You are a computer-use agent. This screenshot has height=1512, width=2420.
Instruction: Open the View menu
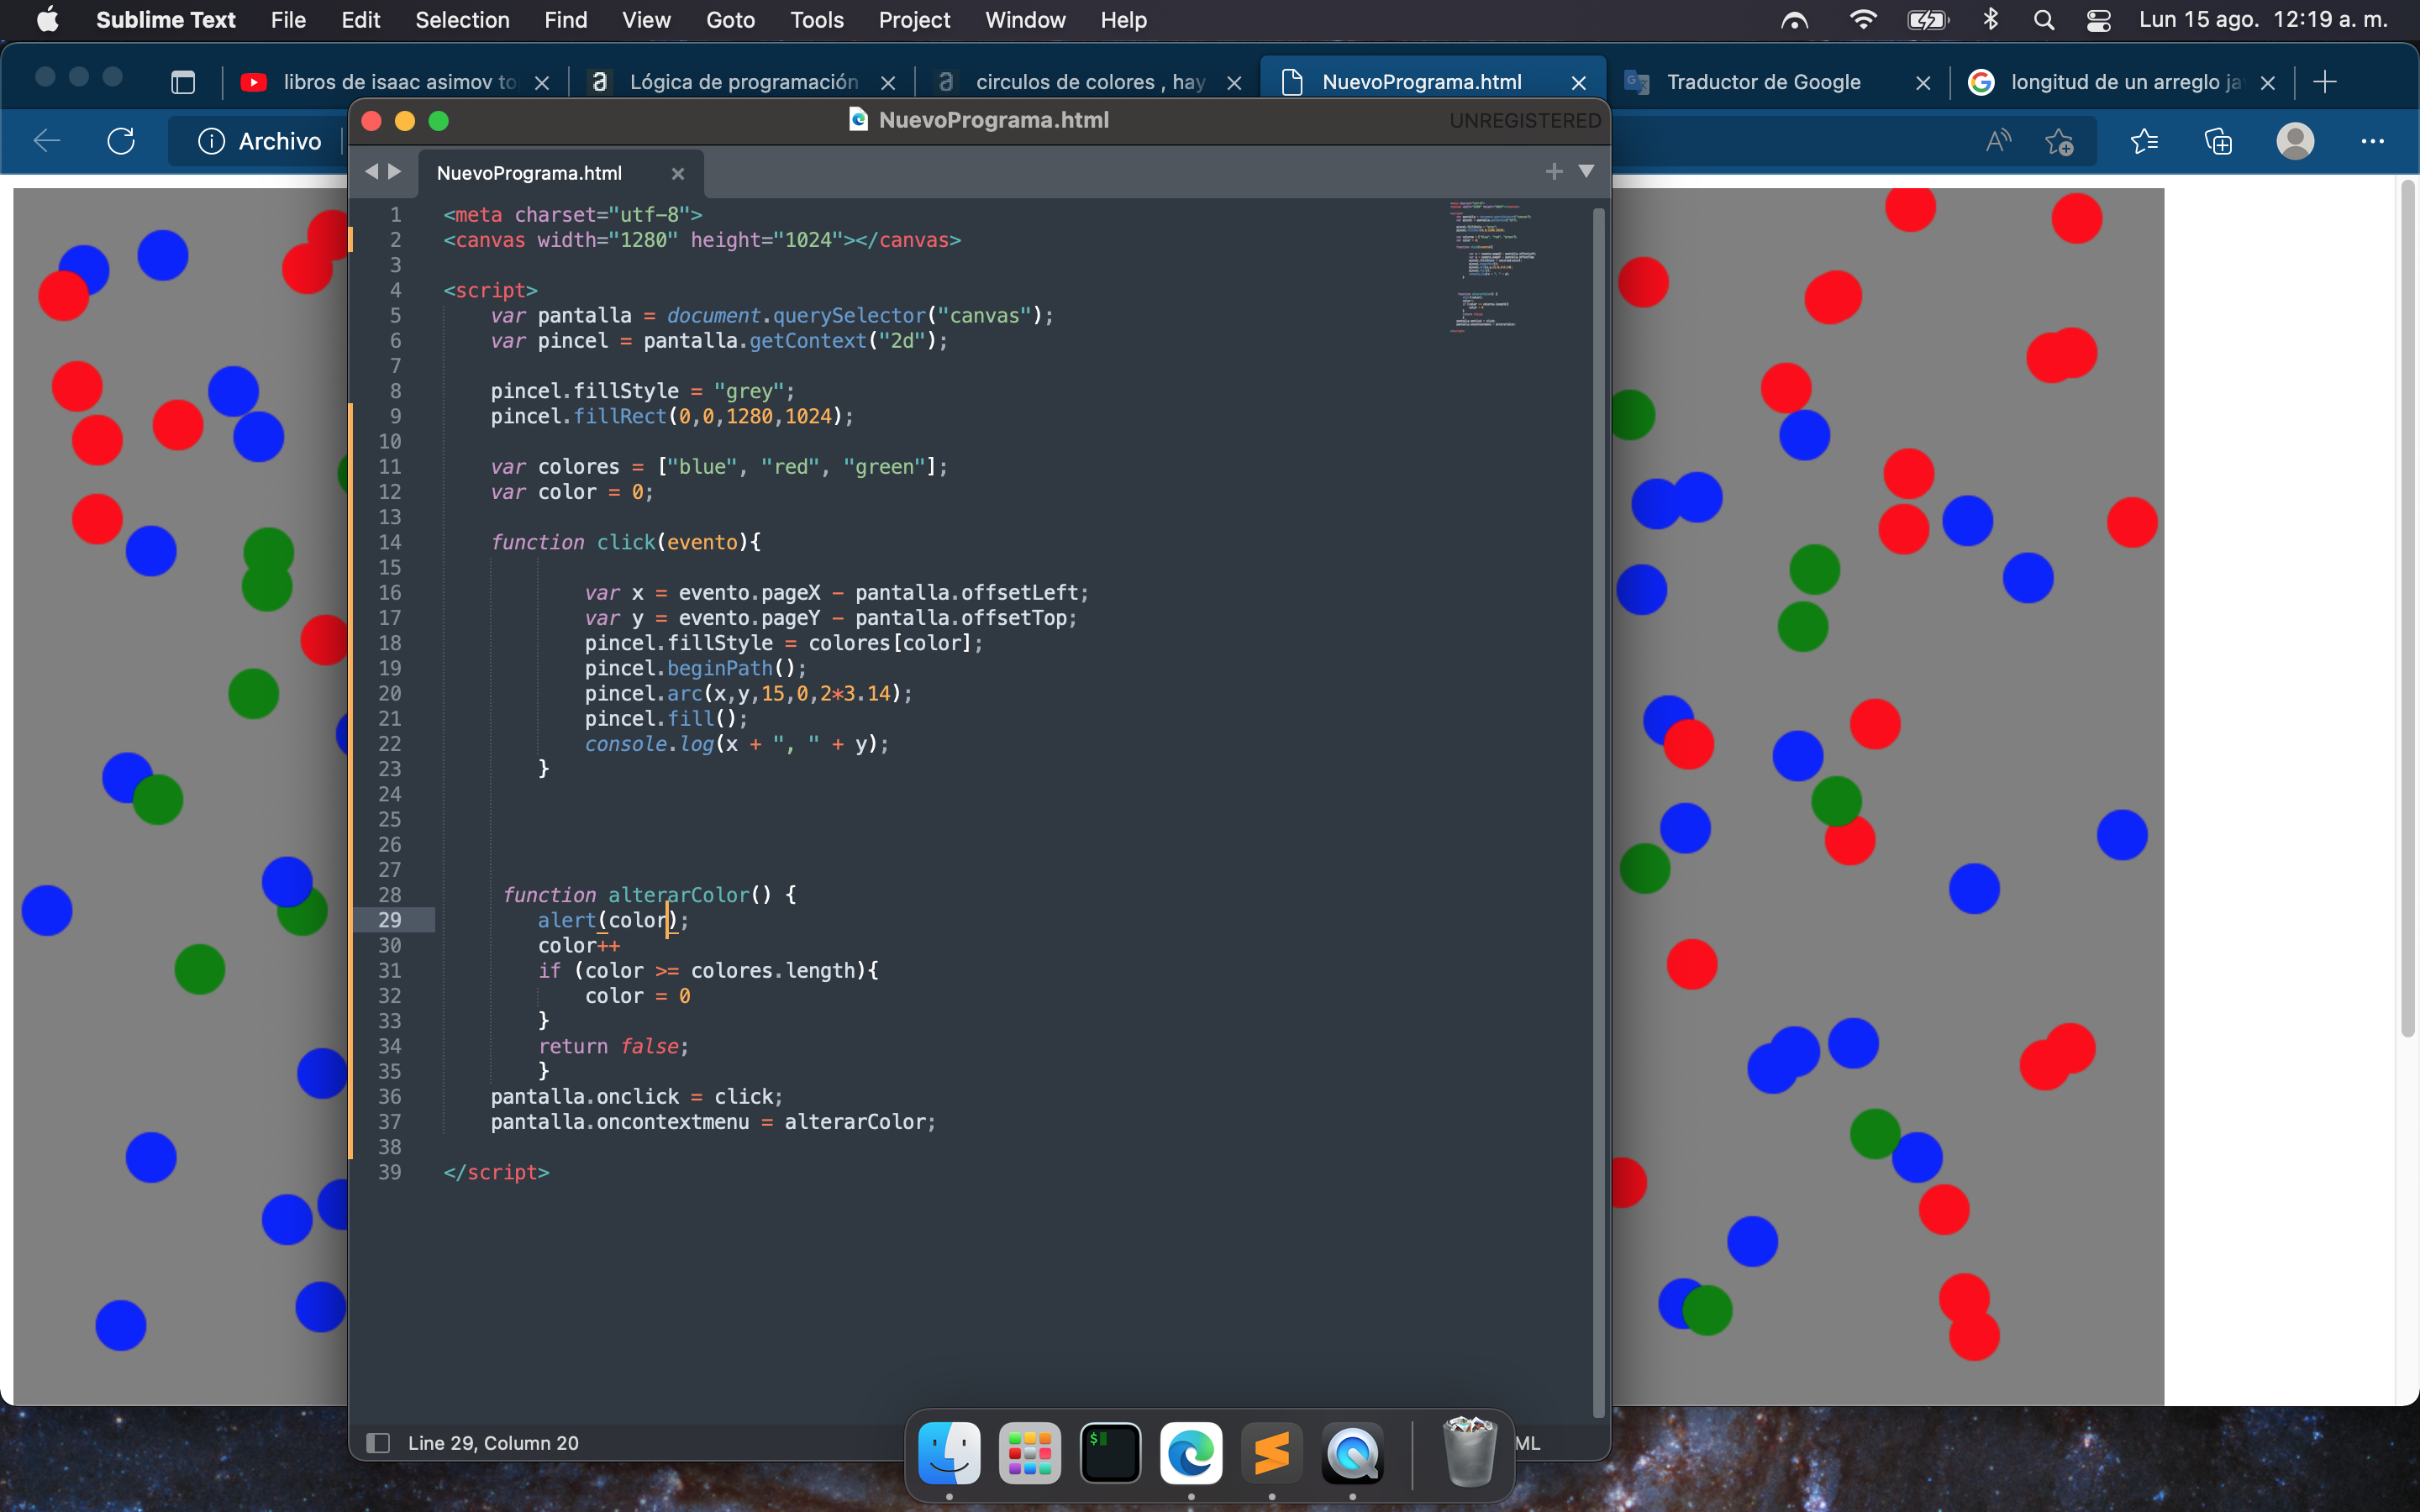coord(646,20)
